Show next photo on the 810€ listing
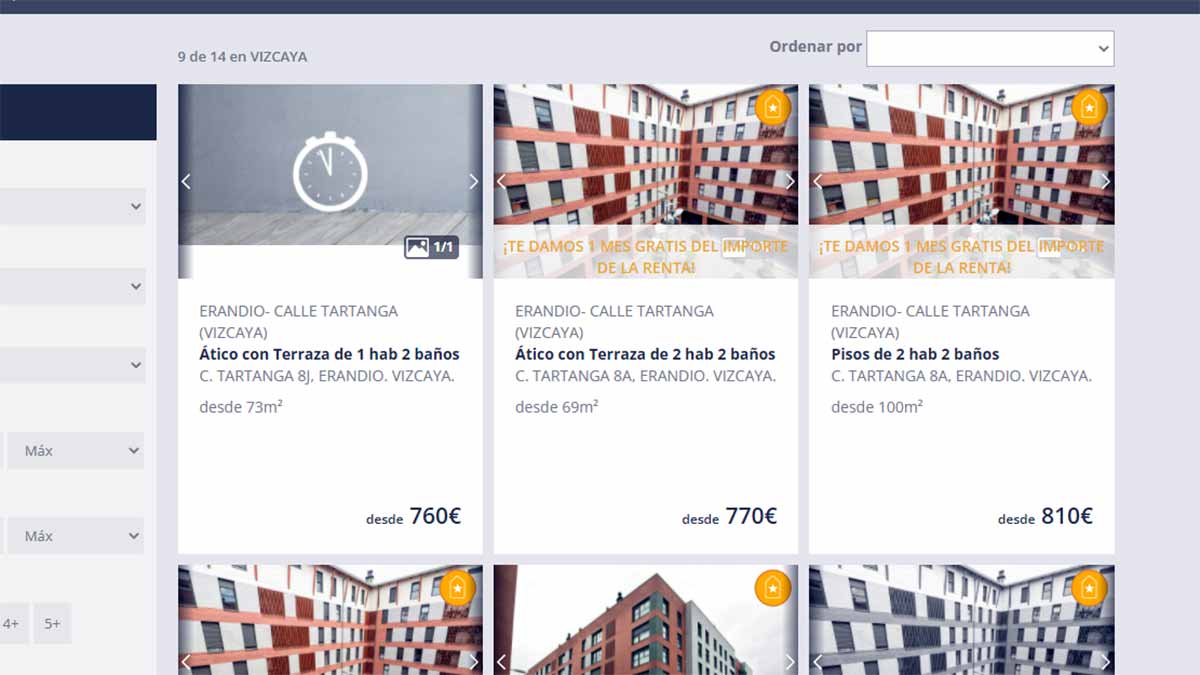Viewport: 1200px width, 675px height. (1105, 182)
